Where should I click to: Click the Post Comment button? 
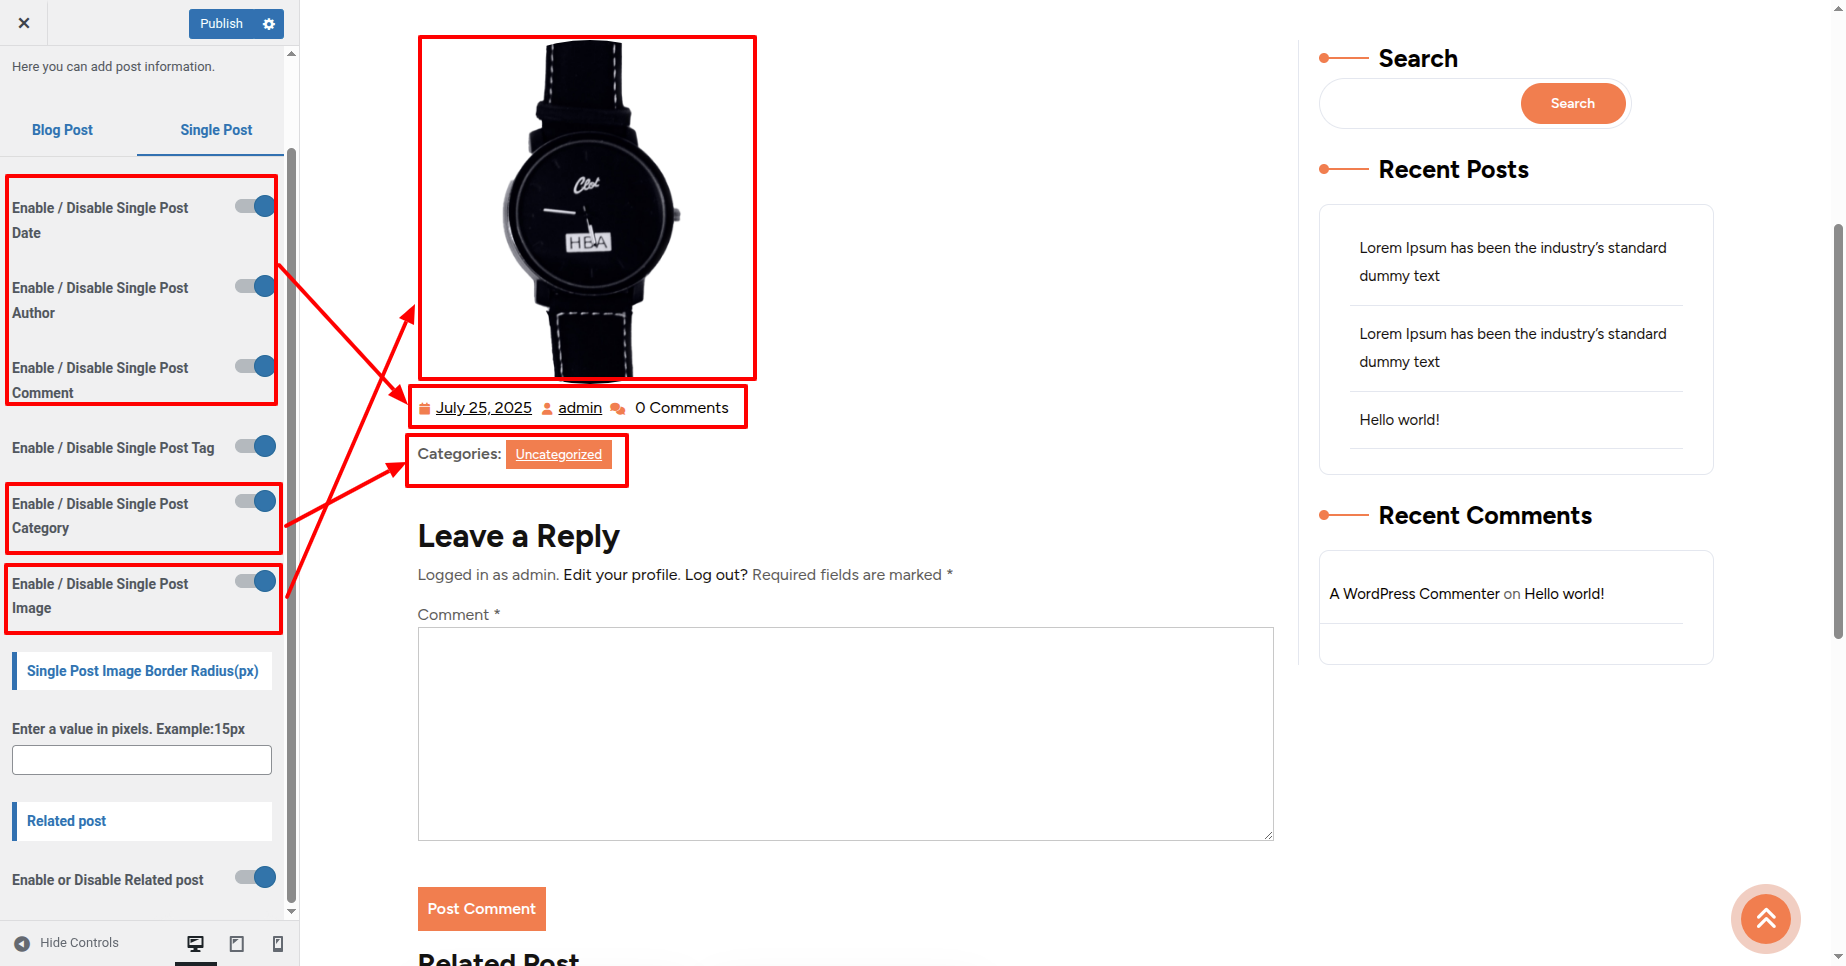point(482,909)
